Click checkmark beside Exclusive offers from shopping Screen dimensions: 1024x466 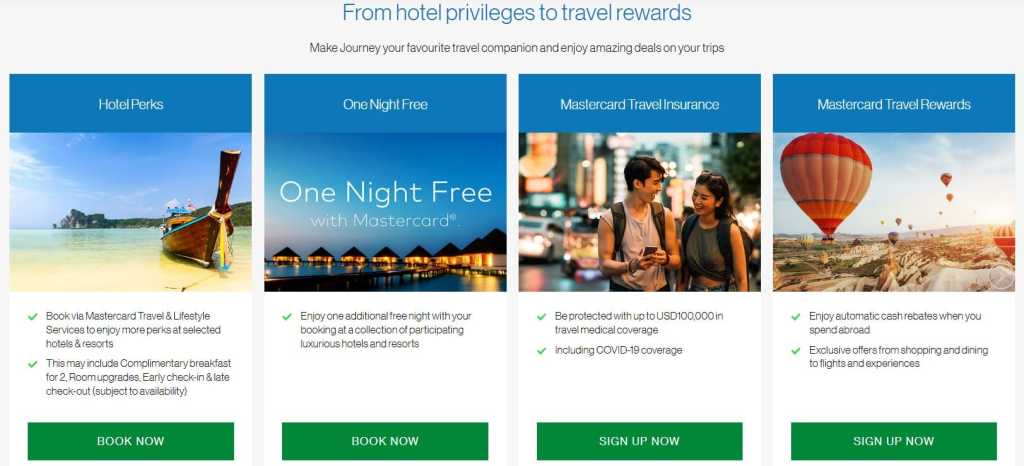795,351
